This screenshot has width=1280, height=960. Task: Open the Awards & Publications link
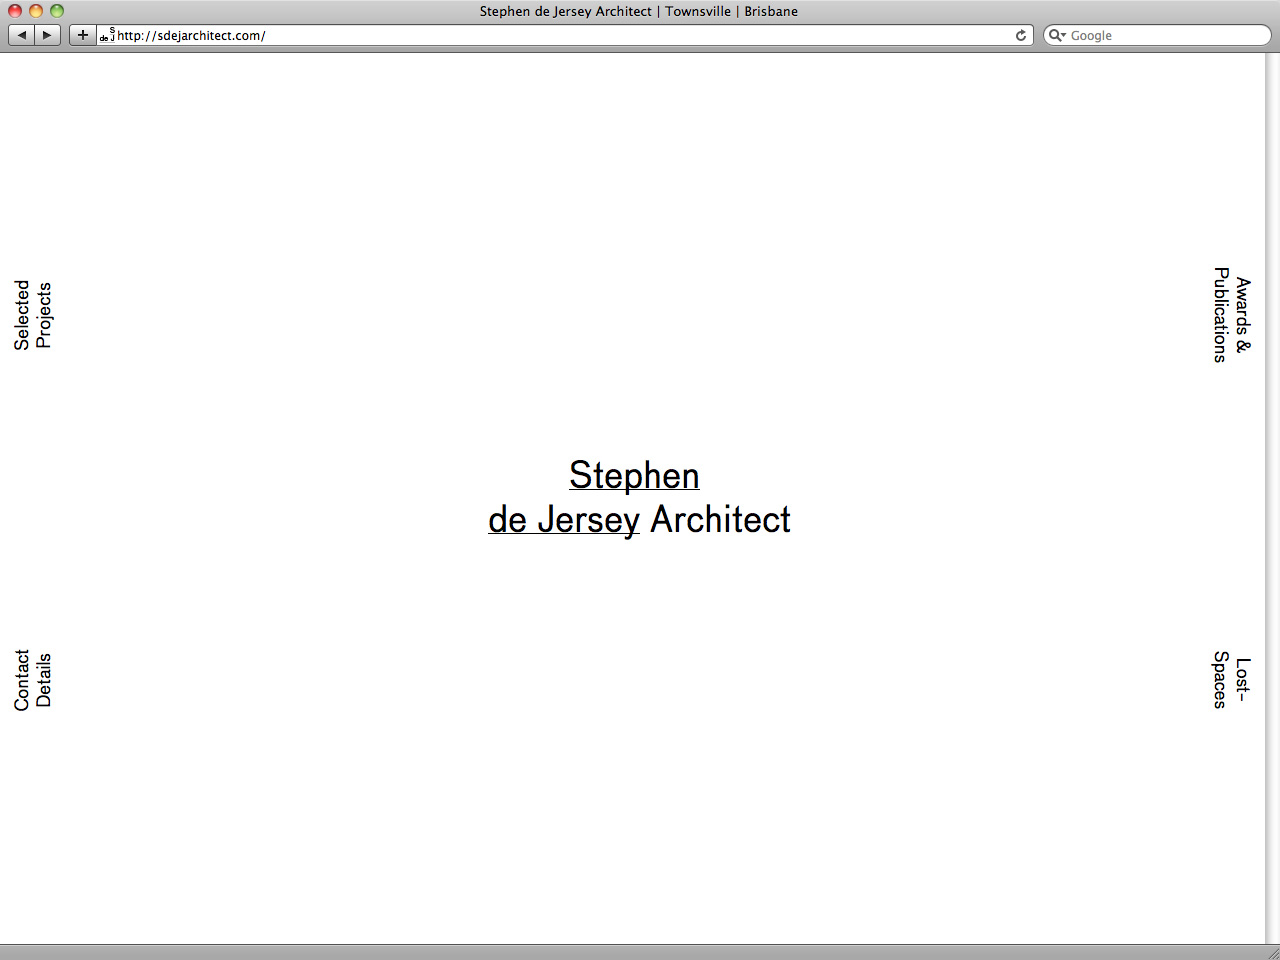coord(1232,314)
